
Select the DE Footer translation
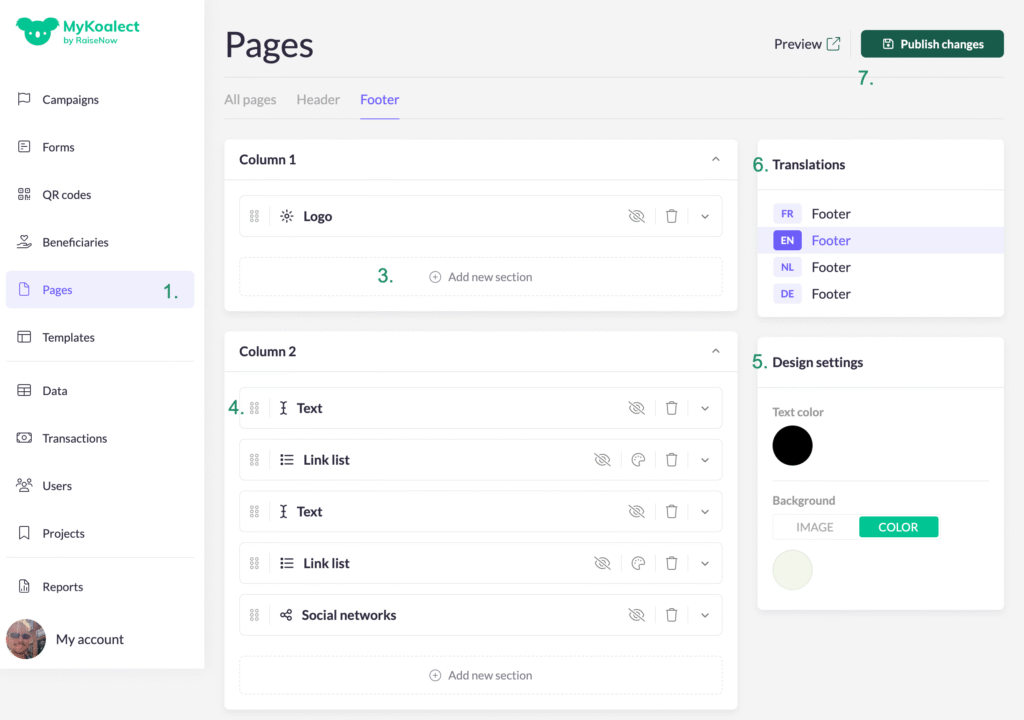(830, 294)
